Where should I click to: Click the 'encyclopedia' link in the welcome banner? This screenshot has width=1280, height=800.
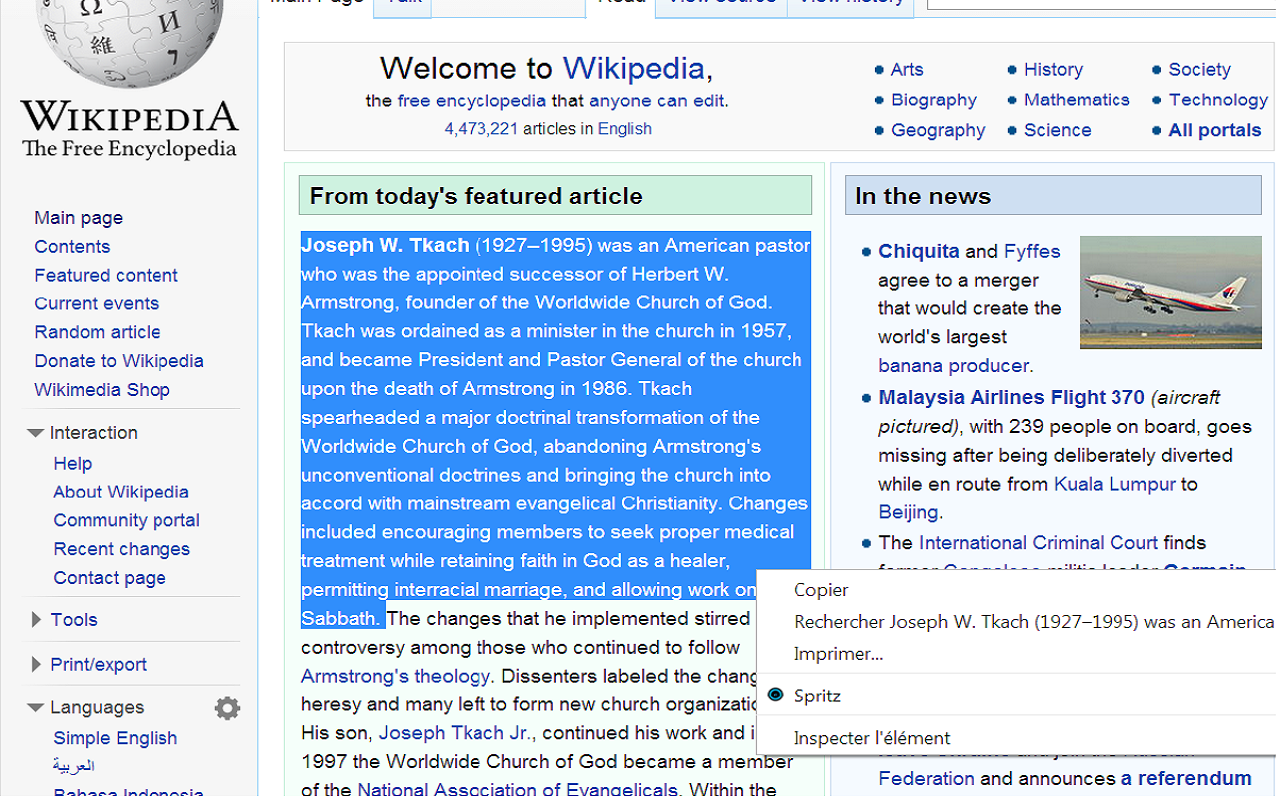(x=491, y=101)
